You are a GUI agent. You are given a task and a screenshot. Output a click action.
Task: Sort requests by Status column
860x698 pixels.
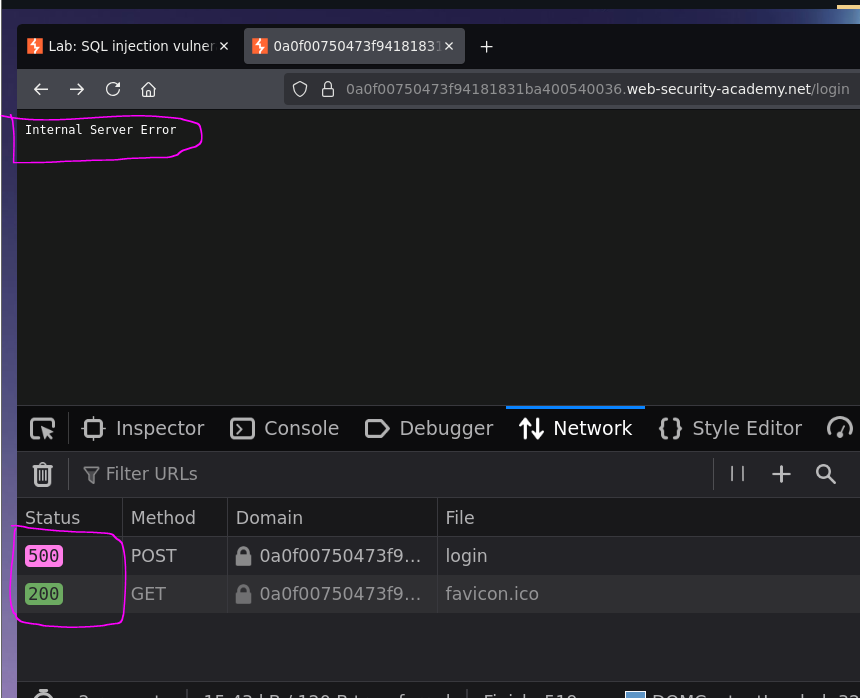pyautogui.click(x=70, y=518)
